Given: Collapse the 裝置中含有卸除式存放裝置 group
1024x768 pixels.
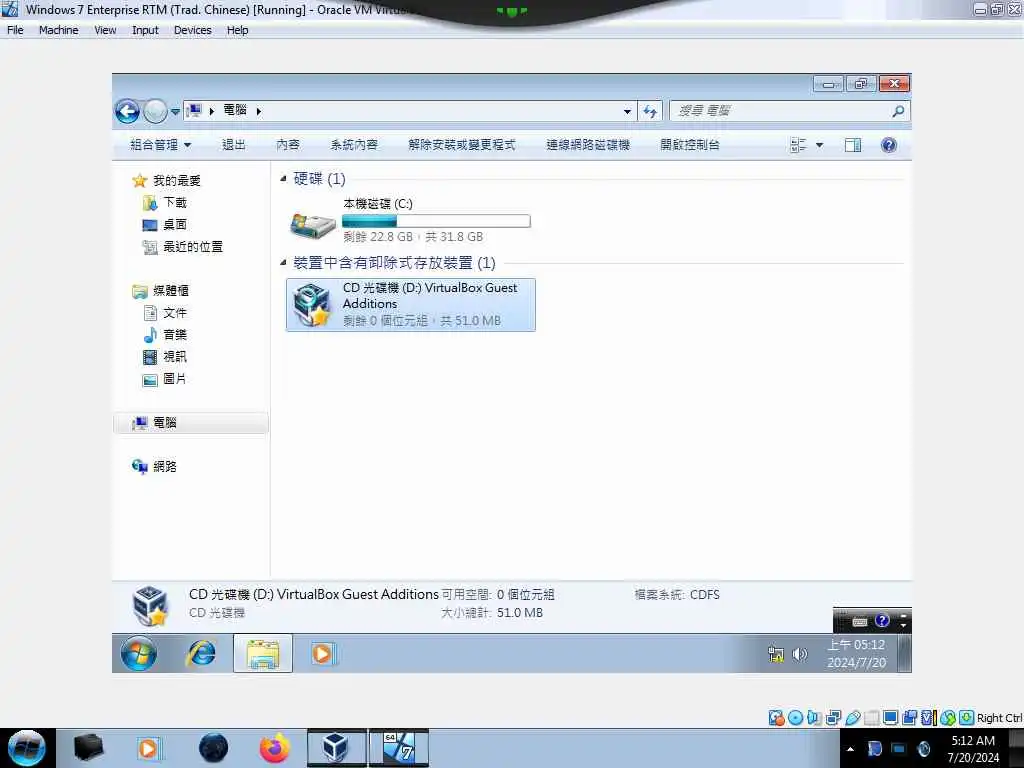Looking at the screenshot, I should point(283,263).
